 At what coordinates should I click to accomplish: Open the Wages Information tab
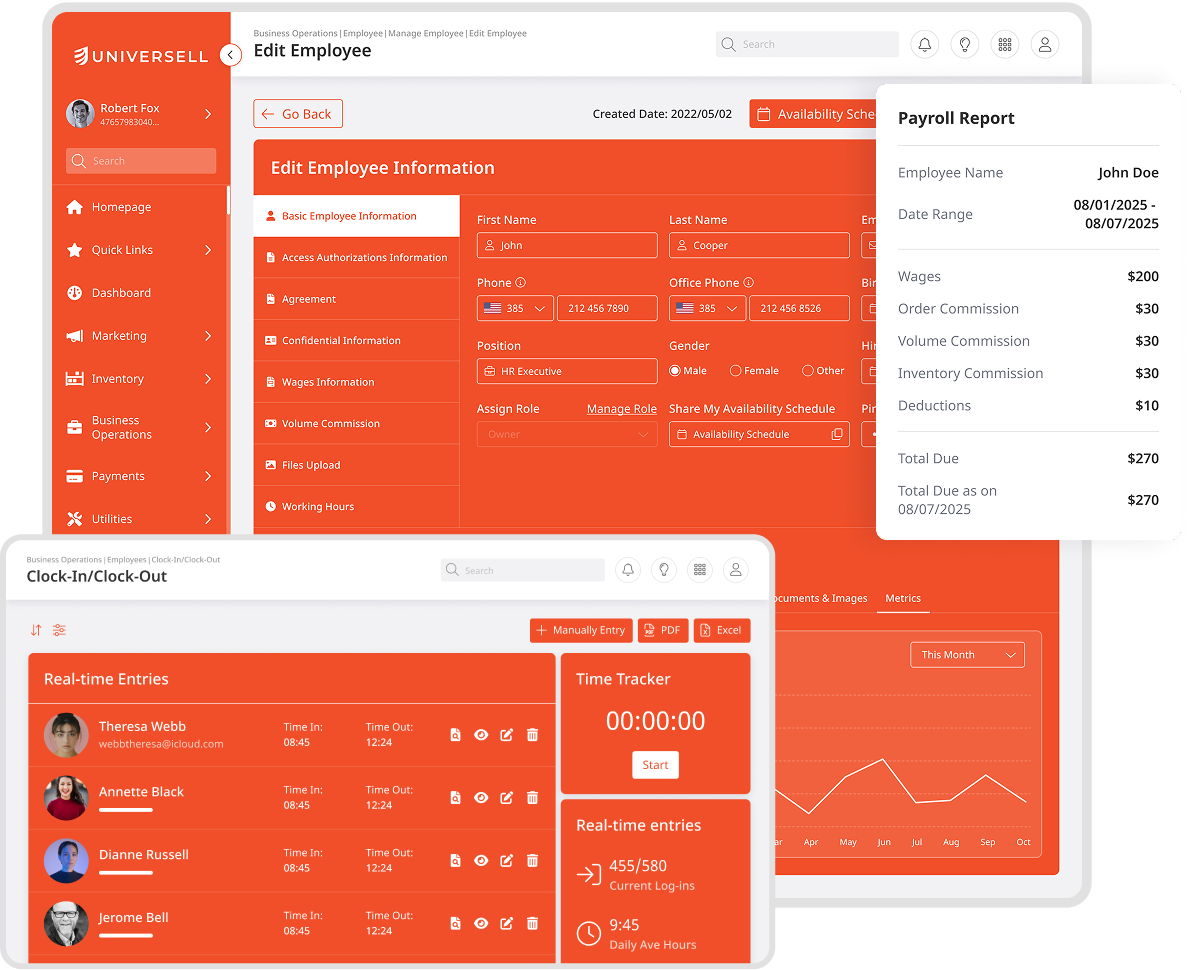[356, 382]
